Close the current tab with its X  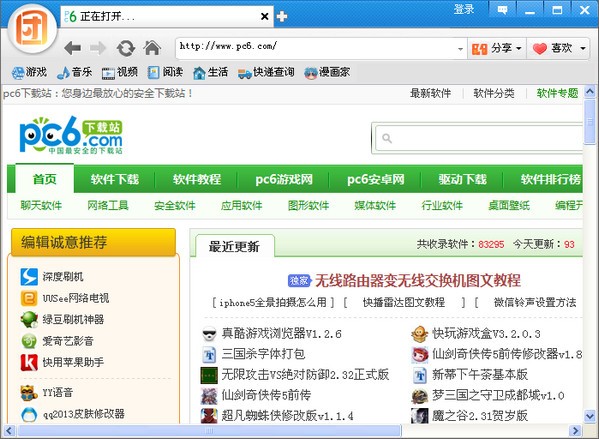pyautogui.click(x=264, y=16)
